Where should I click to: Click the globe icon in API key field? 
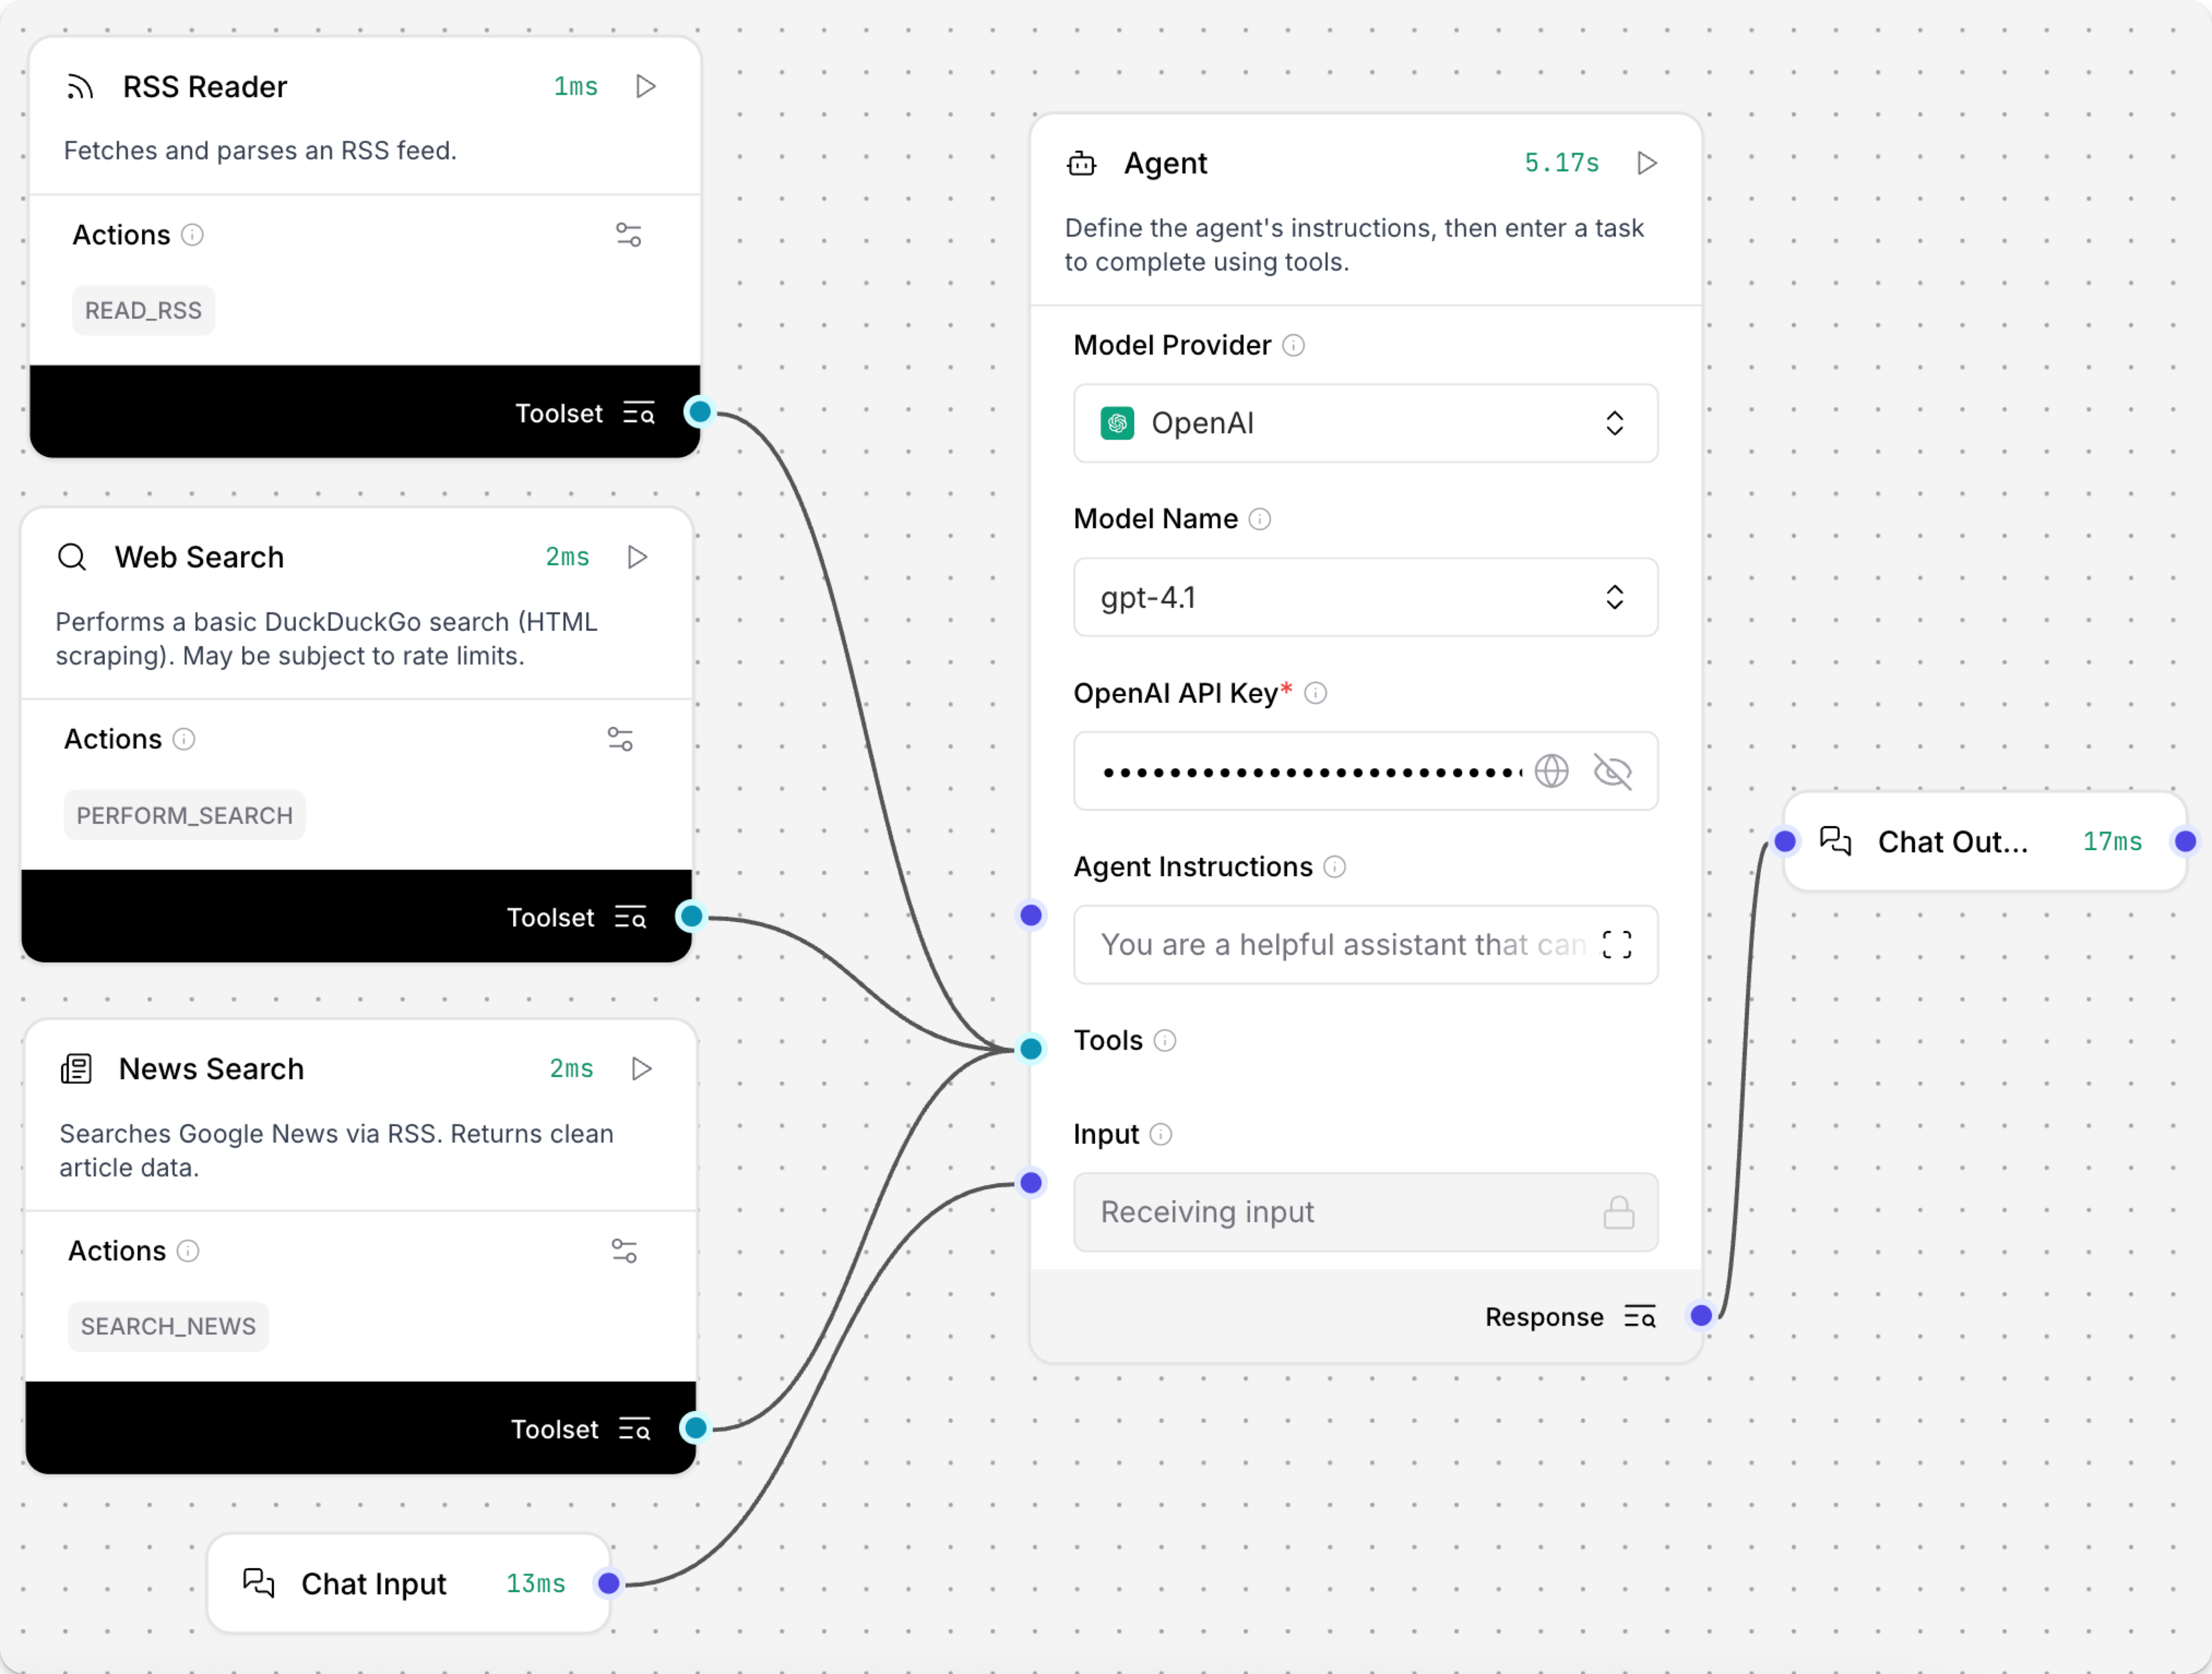(x=1551, y=771)
